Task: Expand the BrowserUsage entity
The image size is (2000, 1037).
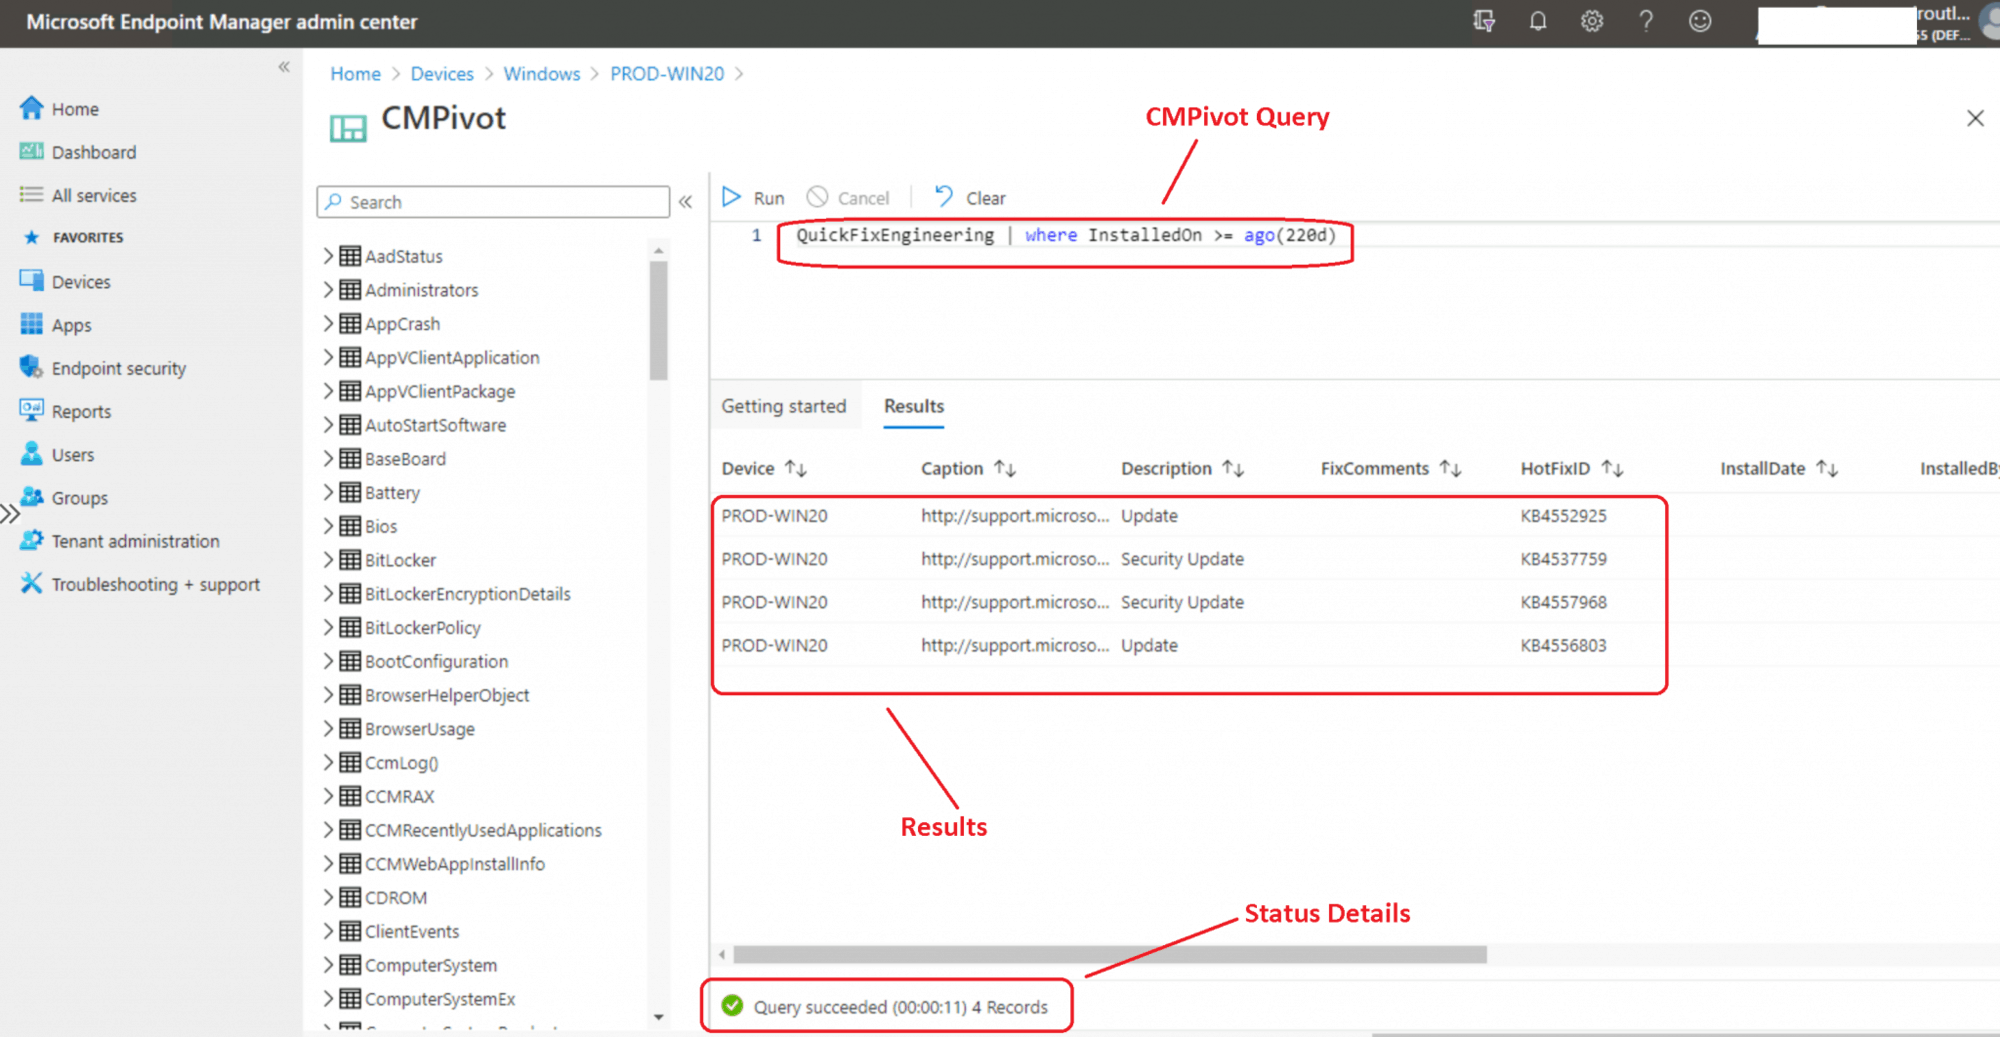Action: pyautogui.click(x=328, y=729)
